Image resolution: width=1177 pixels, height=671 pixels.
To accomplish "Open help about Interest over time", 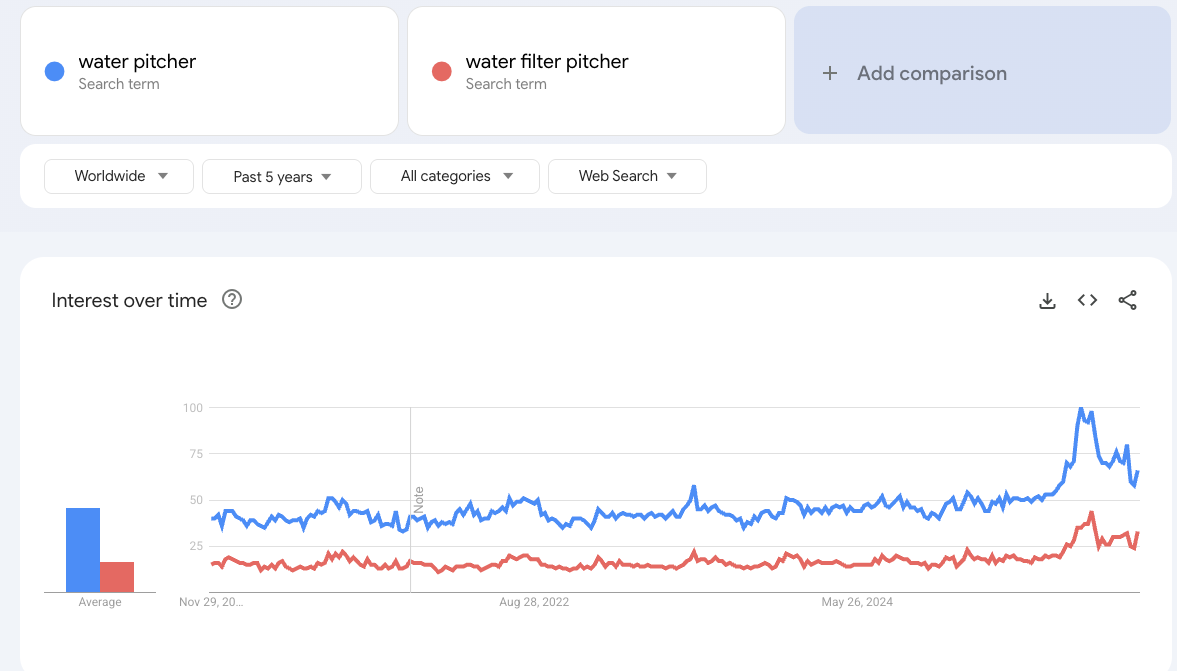I will (231, 299).
